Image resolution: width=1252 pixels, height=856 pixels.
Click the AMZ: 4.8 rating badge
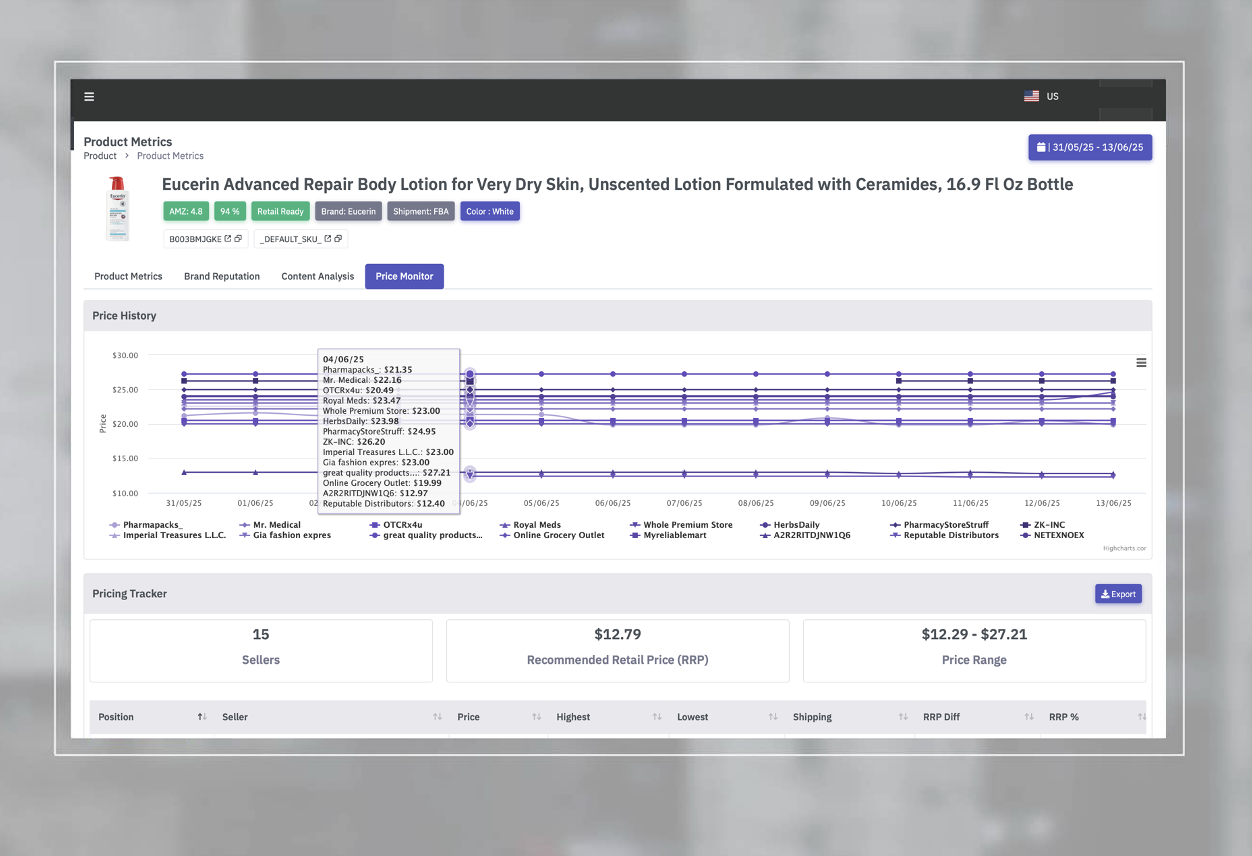[186, 211]
